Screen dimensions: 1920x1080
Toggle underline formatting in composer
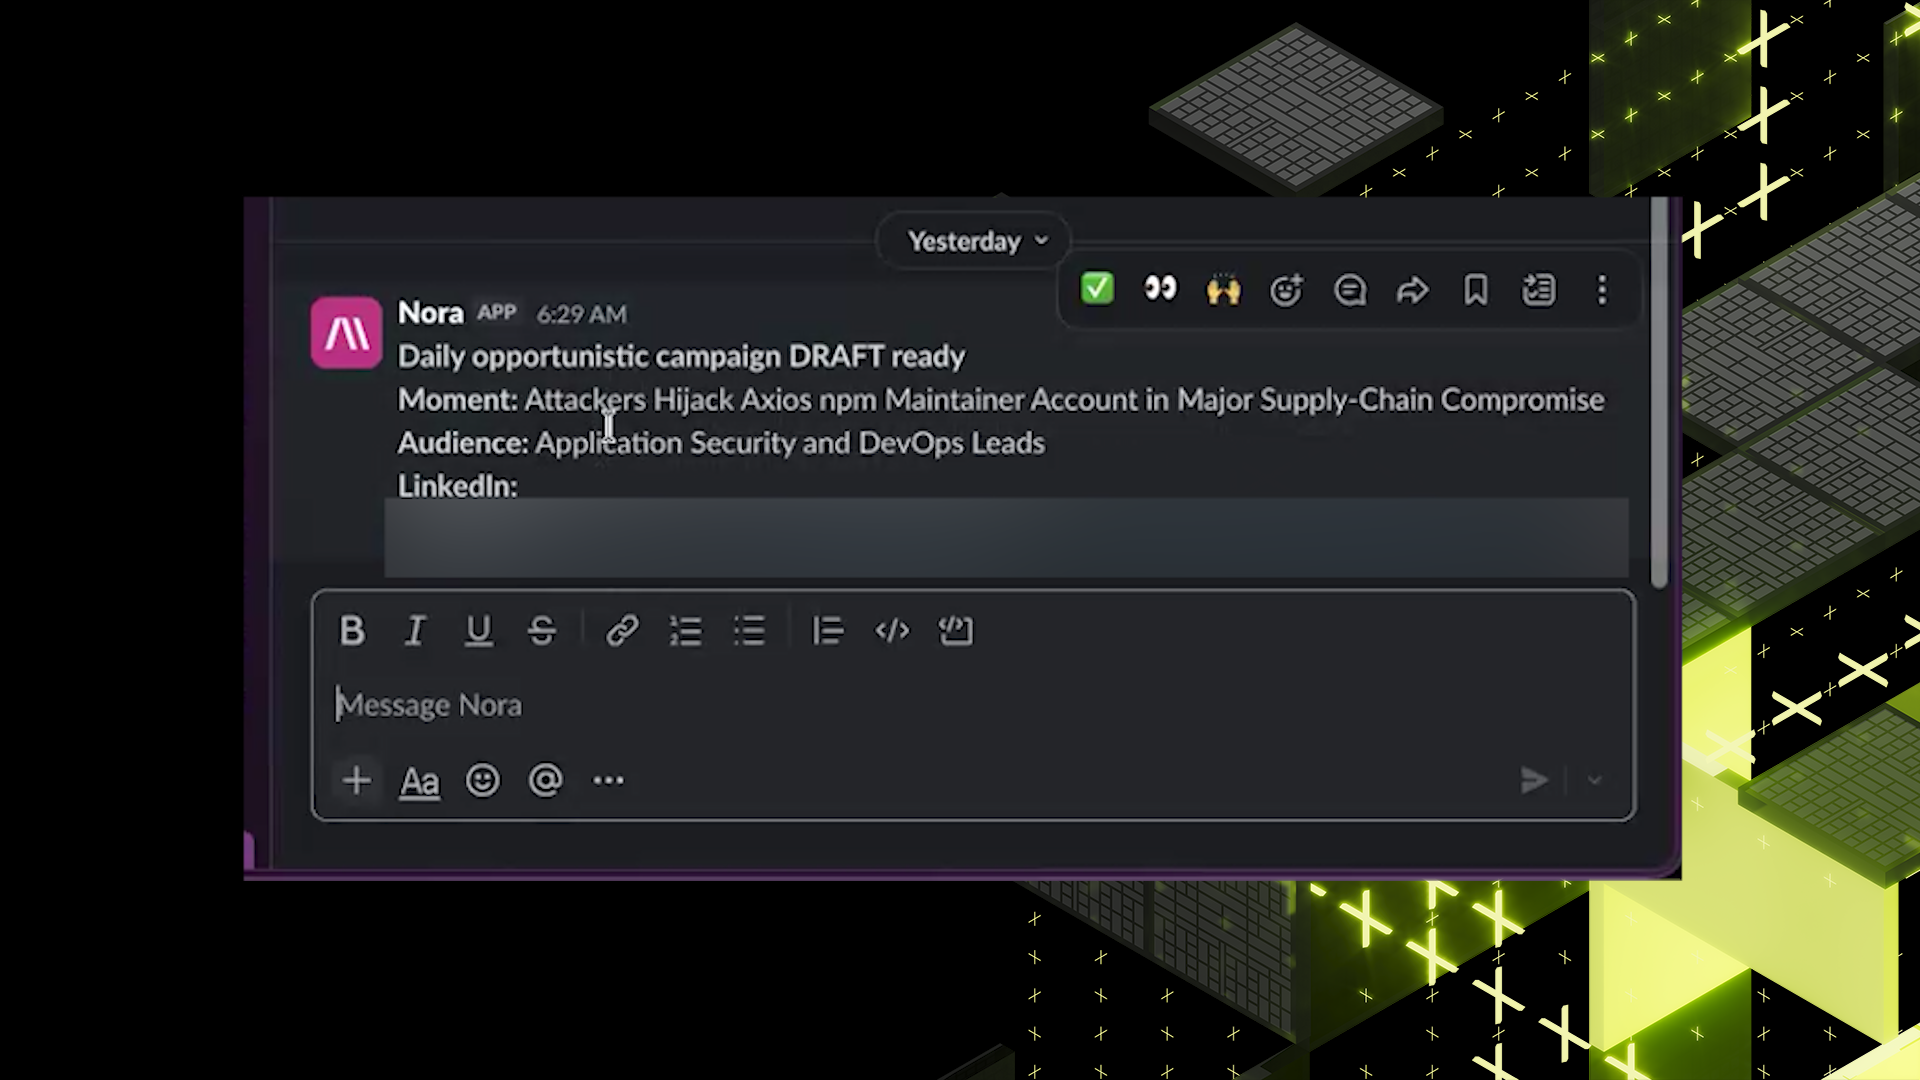pos(479,630)
